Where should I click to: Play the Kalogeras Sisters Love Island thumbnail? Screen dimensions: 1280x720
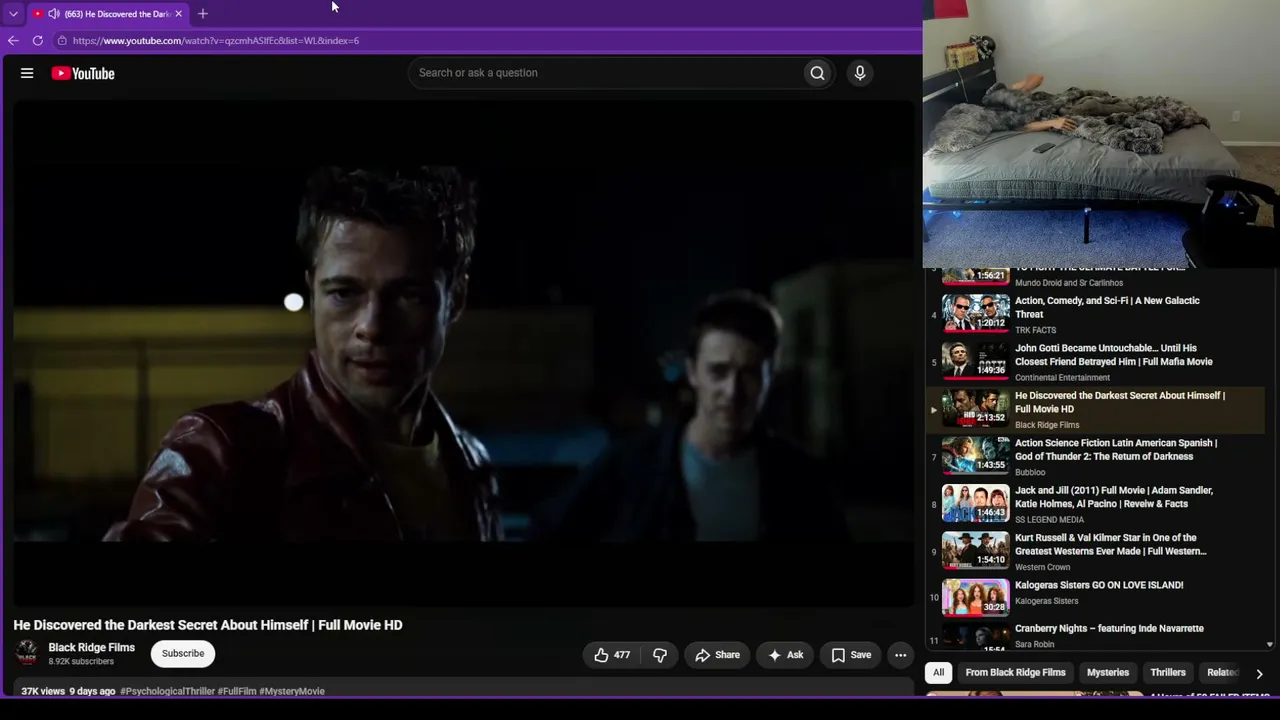coord(975,598)
